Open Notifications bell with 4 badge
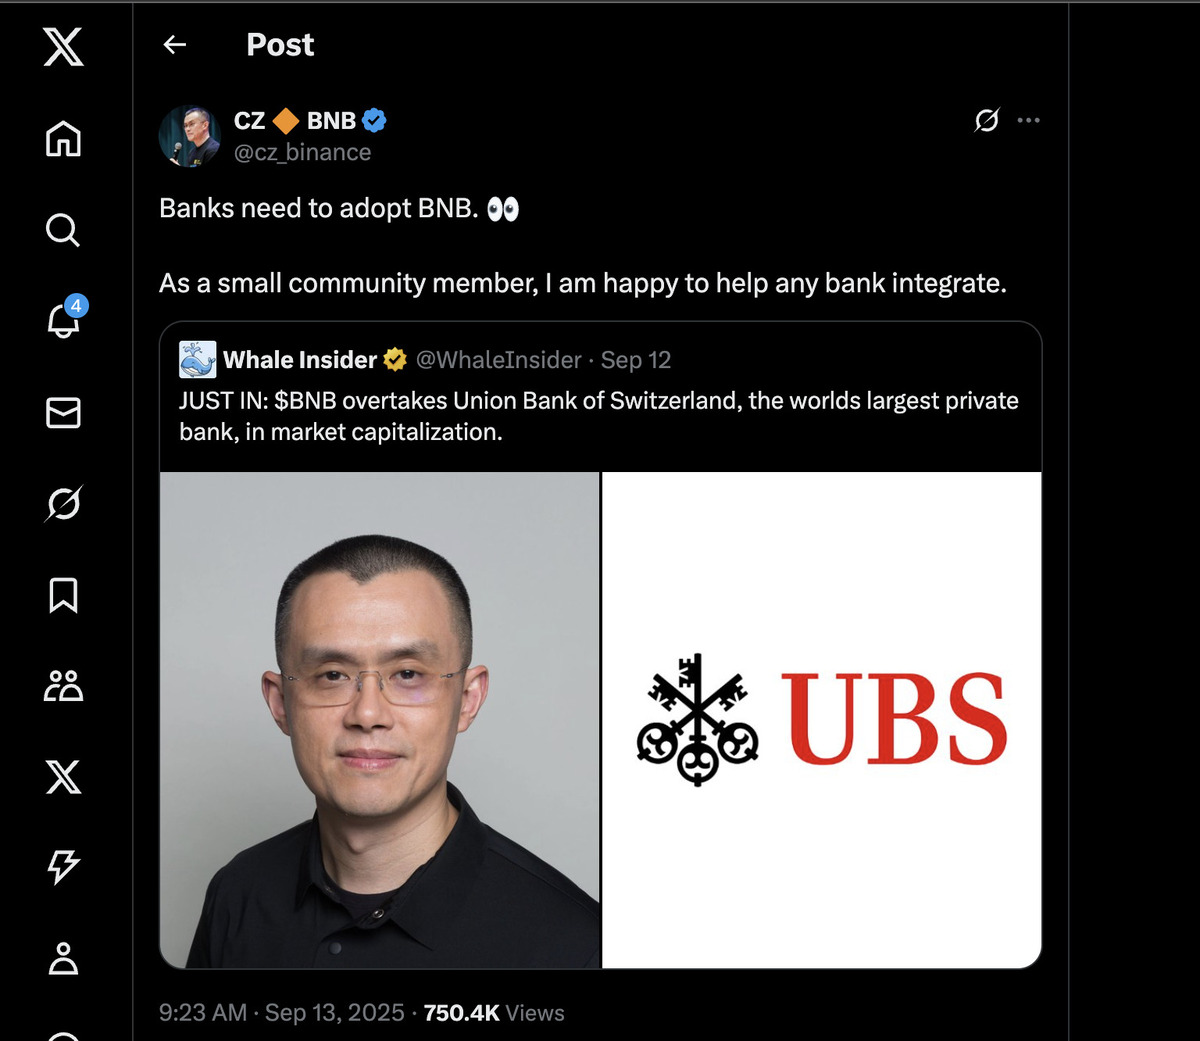Image resolution: width=1200 pixels, height=1041 pixels. point(65,319)
